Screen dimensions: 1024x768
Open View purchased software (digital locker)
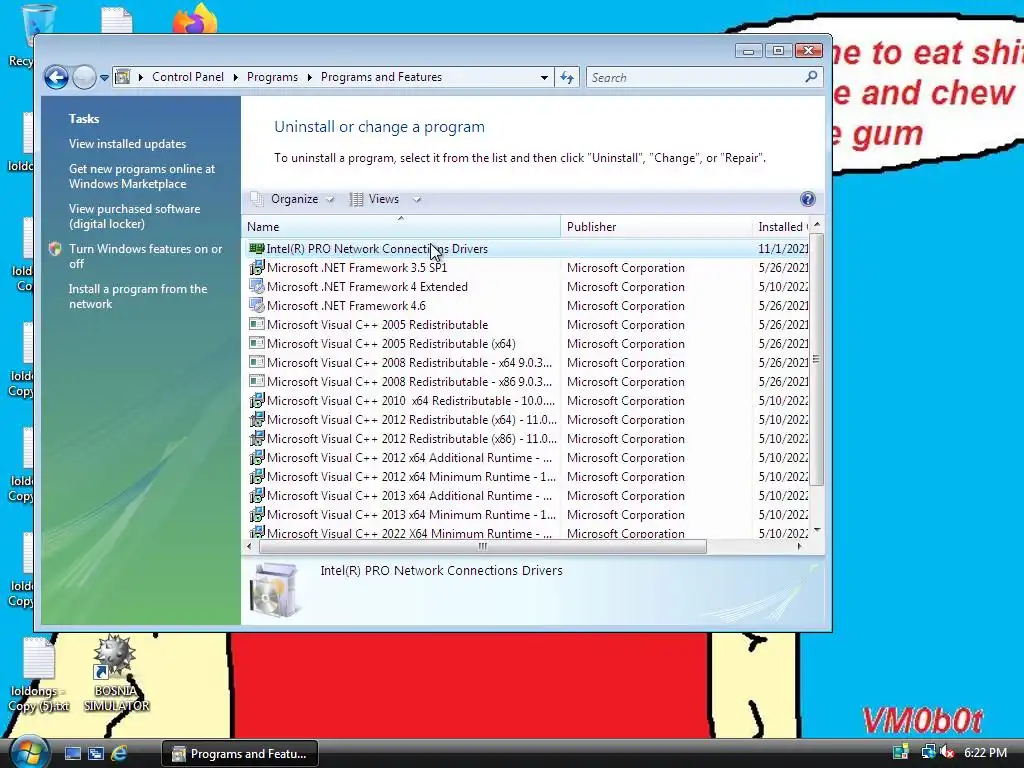[135, 216]
